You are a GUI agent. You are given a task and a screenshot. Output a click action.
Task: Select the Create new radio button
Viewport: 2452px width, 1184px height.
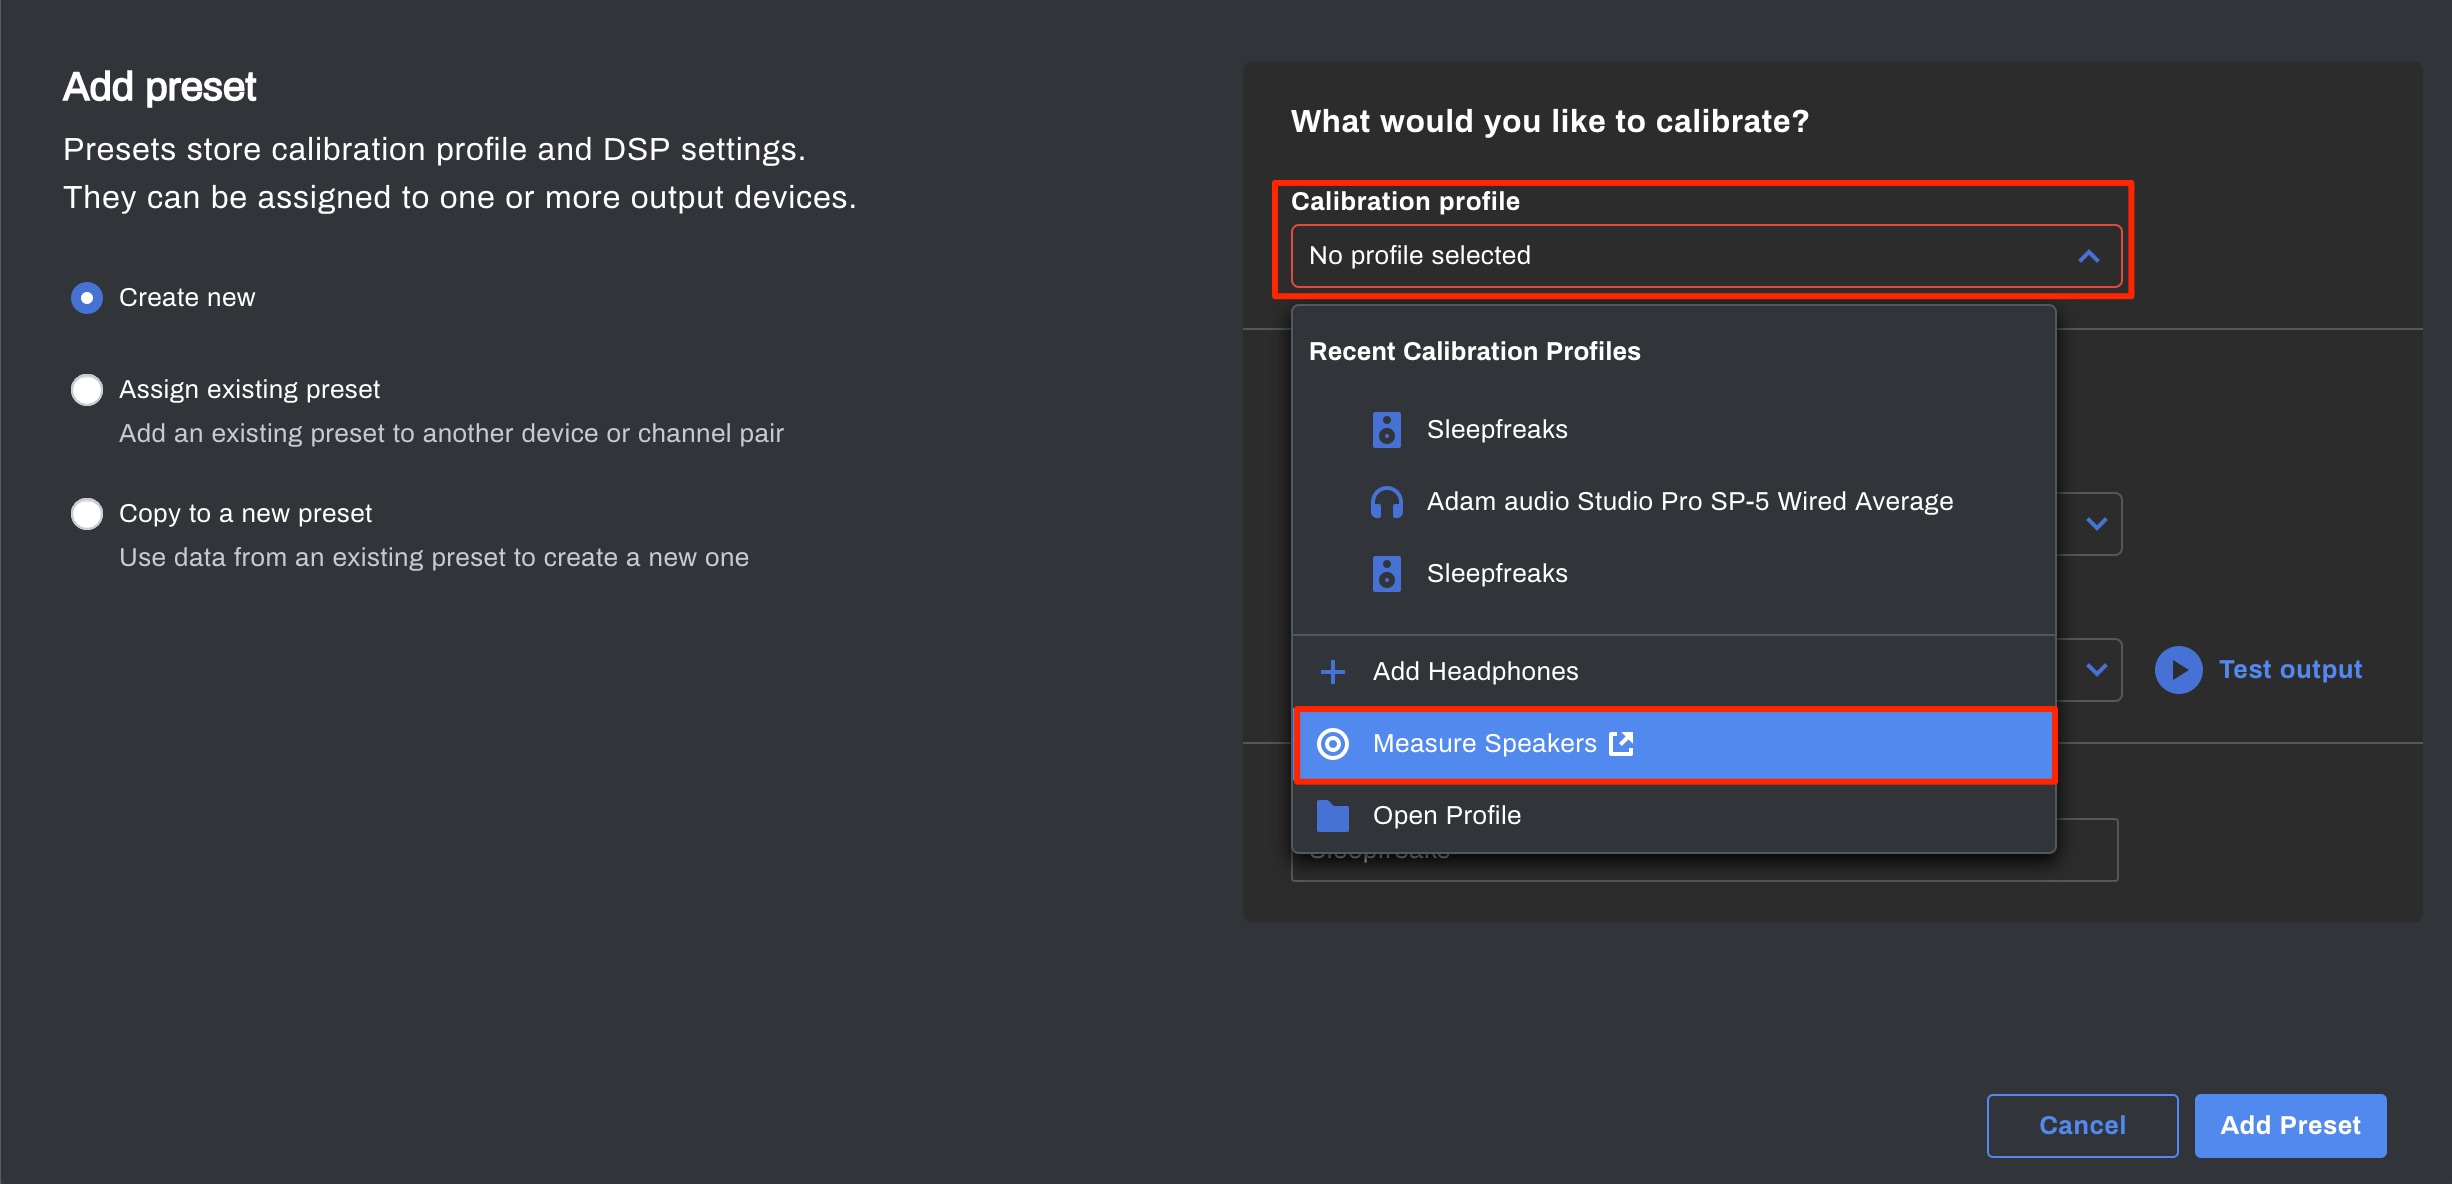click(87, 298)
